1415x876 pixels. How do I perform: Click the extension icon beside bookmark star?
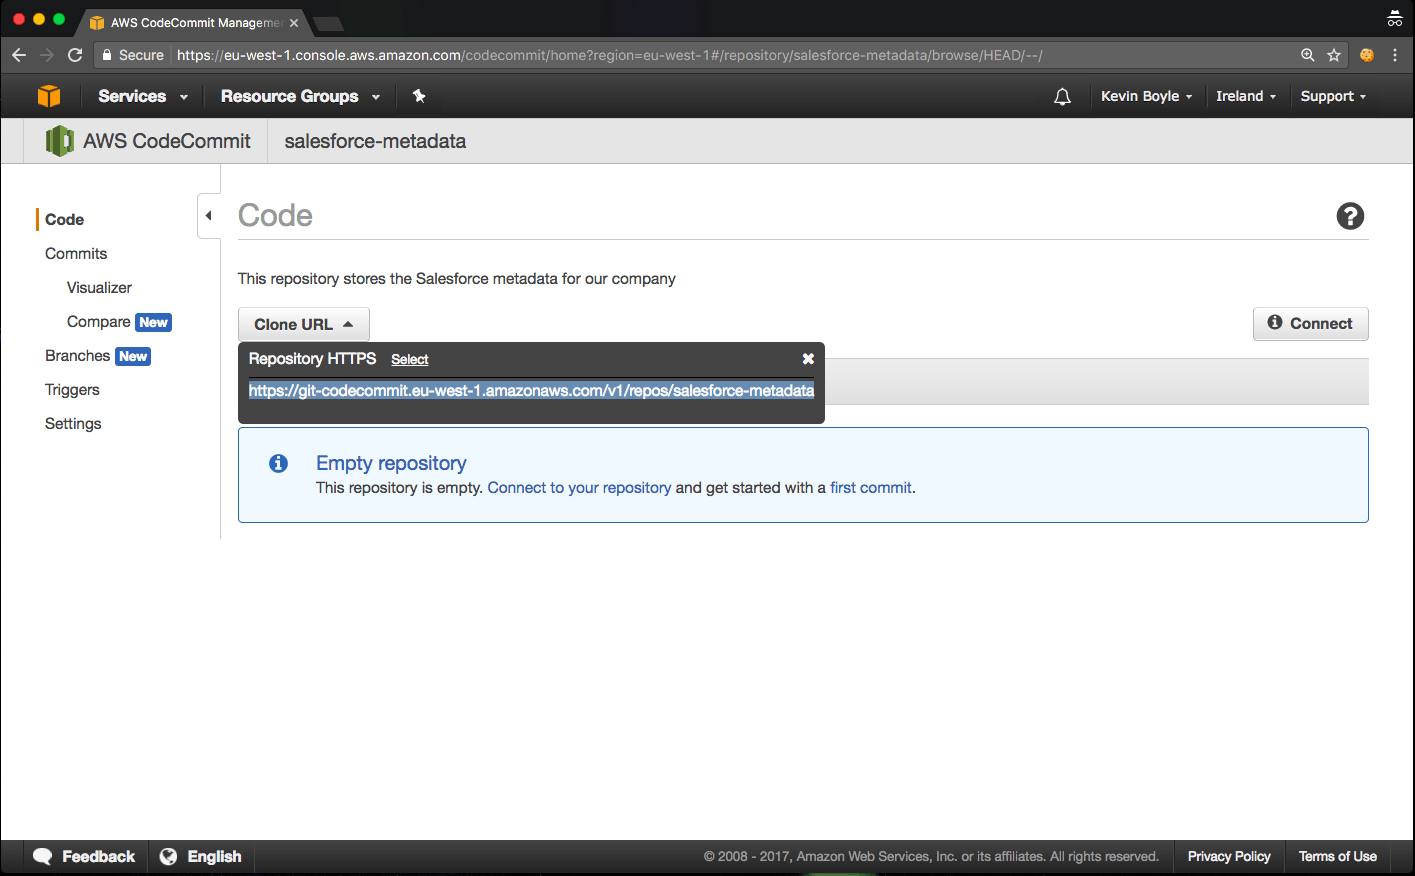(1366, 55)
